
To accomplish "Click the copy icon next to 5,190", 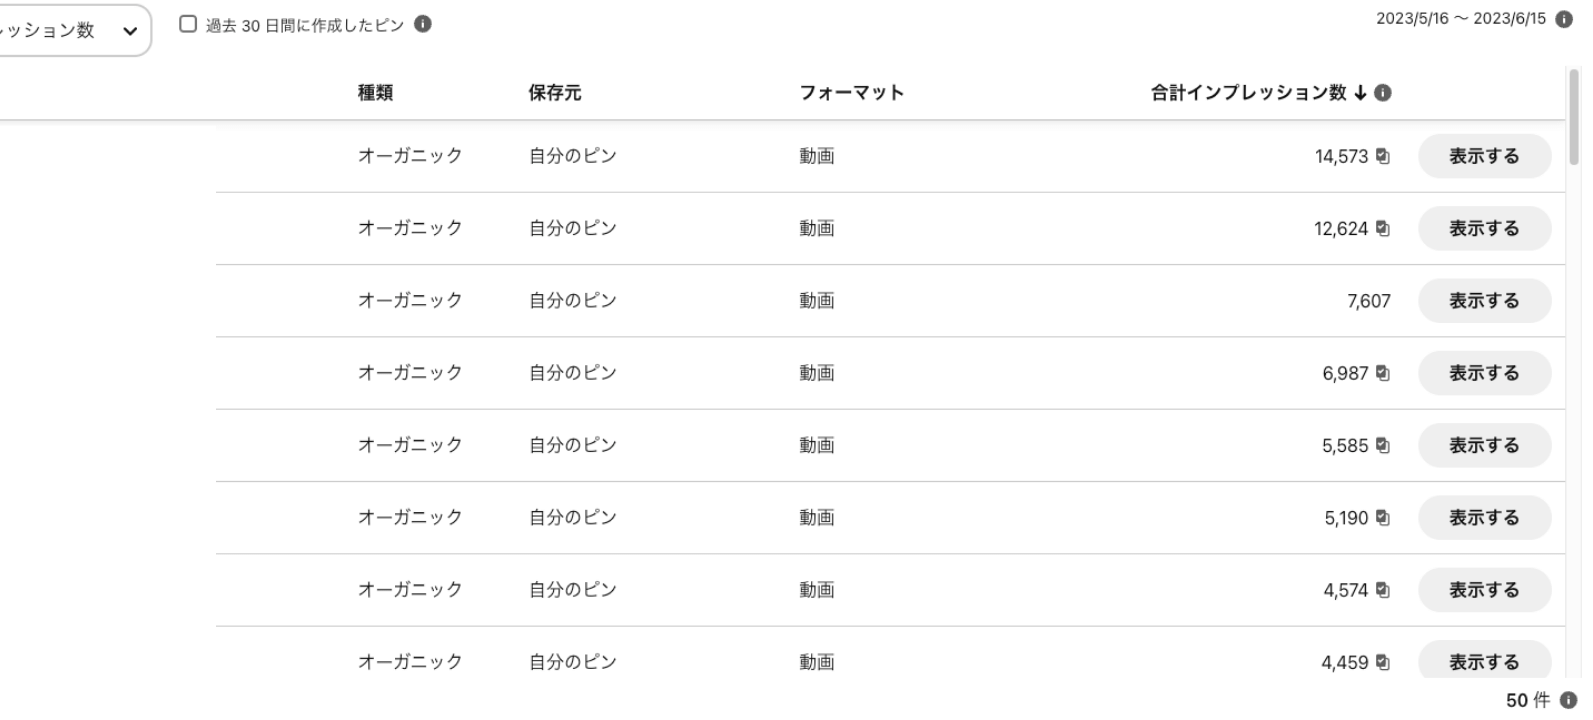I will tap(1383, 517).
